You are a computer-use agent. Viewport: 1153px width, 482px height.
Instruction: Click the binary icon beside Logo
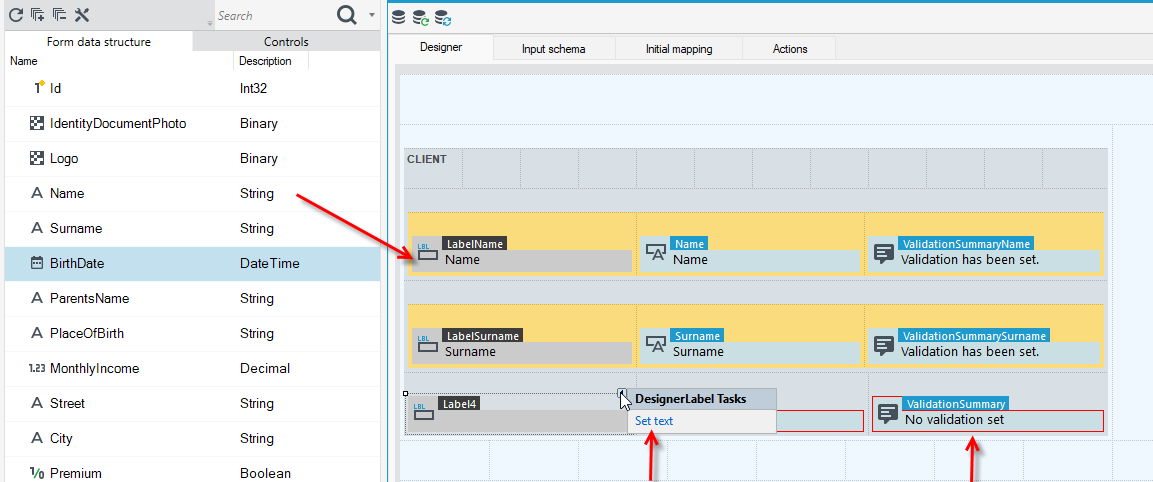(37, 158)
